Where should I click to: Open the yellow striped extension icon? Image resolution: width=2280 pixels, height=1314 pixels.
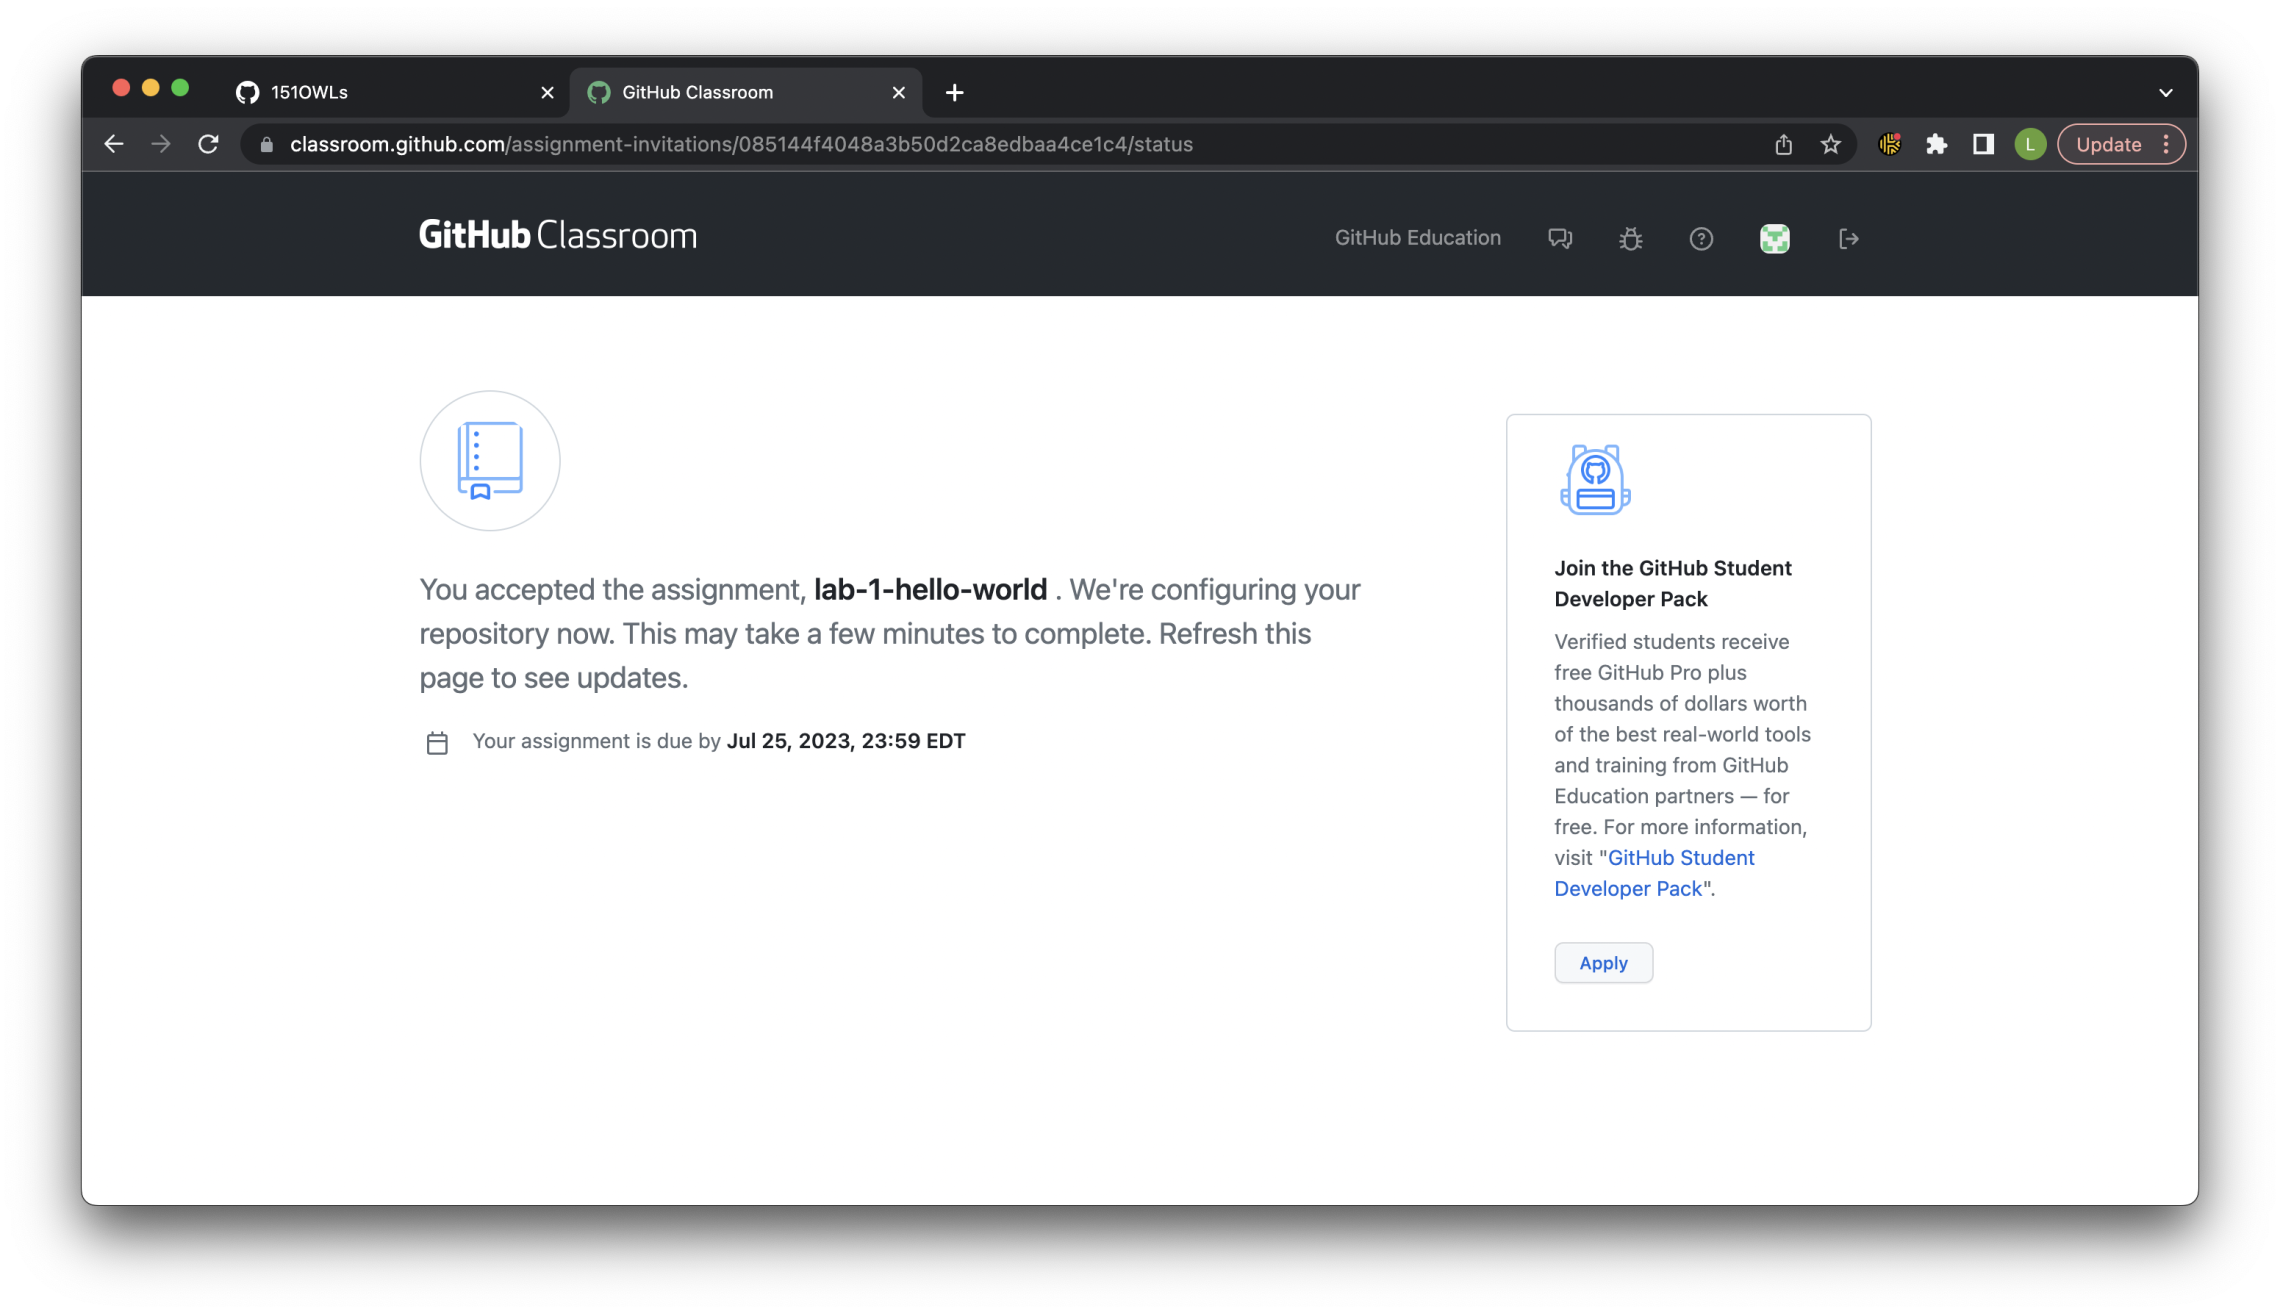coord(1889,144)
